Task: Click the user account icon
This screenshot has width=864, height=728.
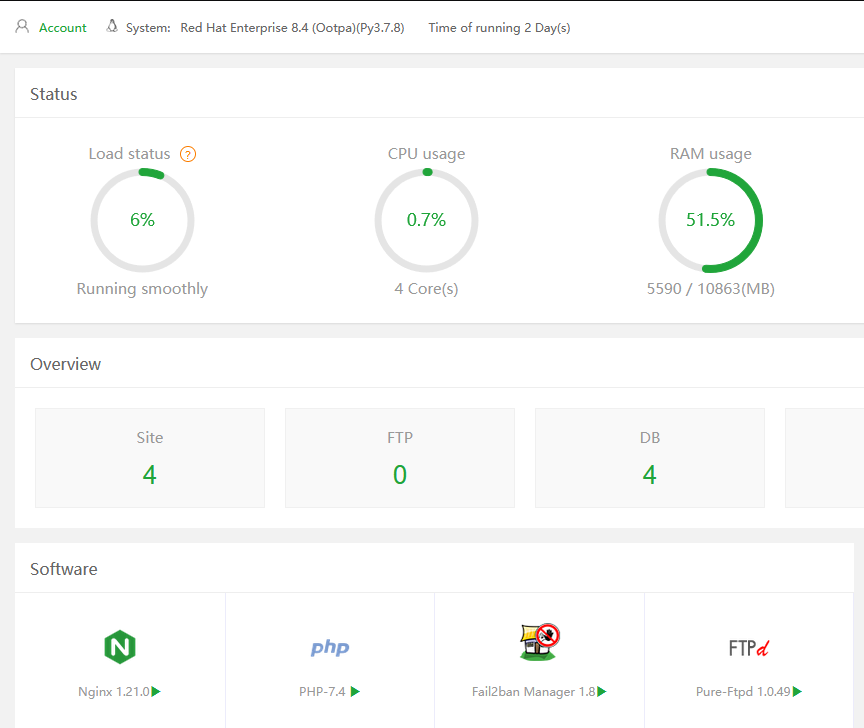Action: click(22, 27)
